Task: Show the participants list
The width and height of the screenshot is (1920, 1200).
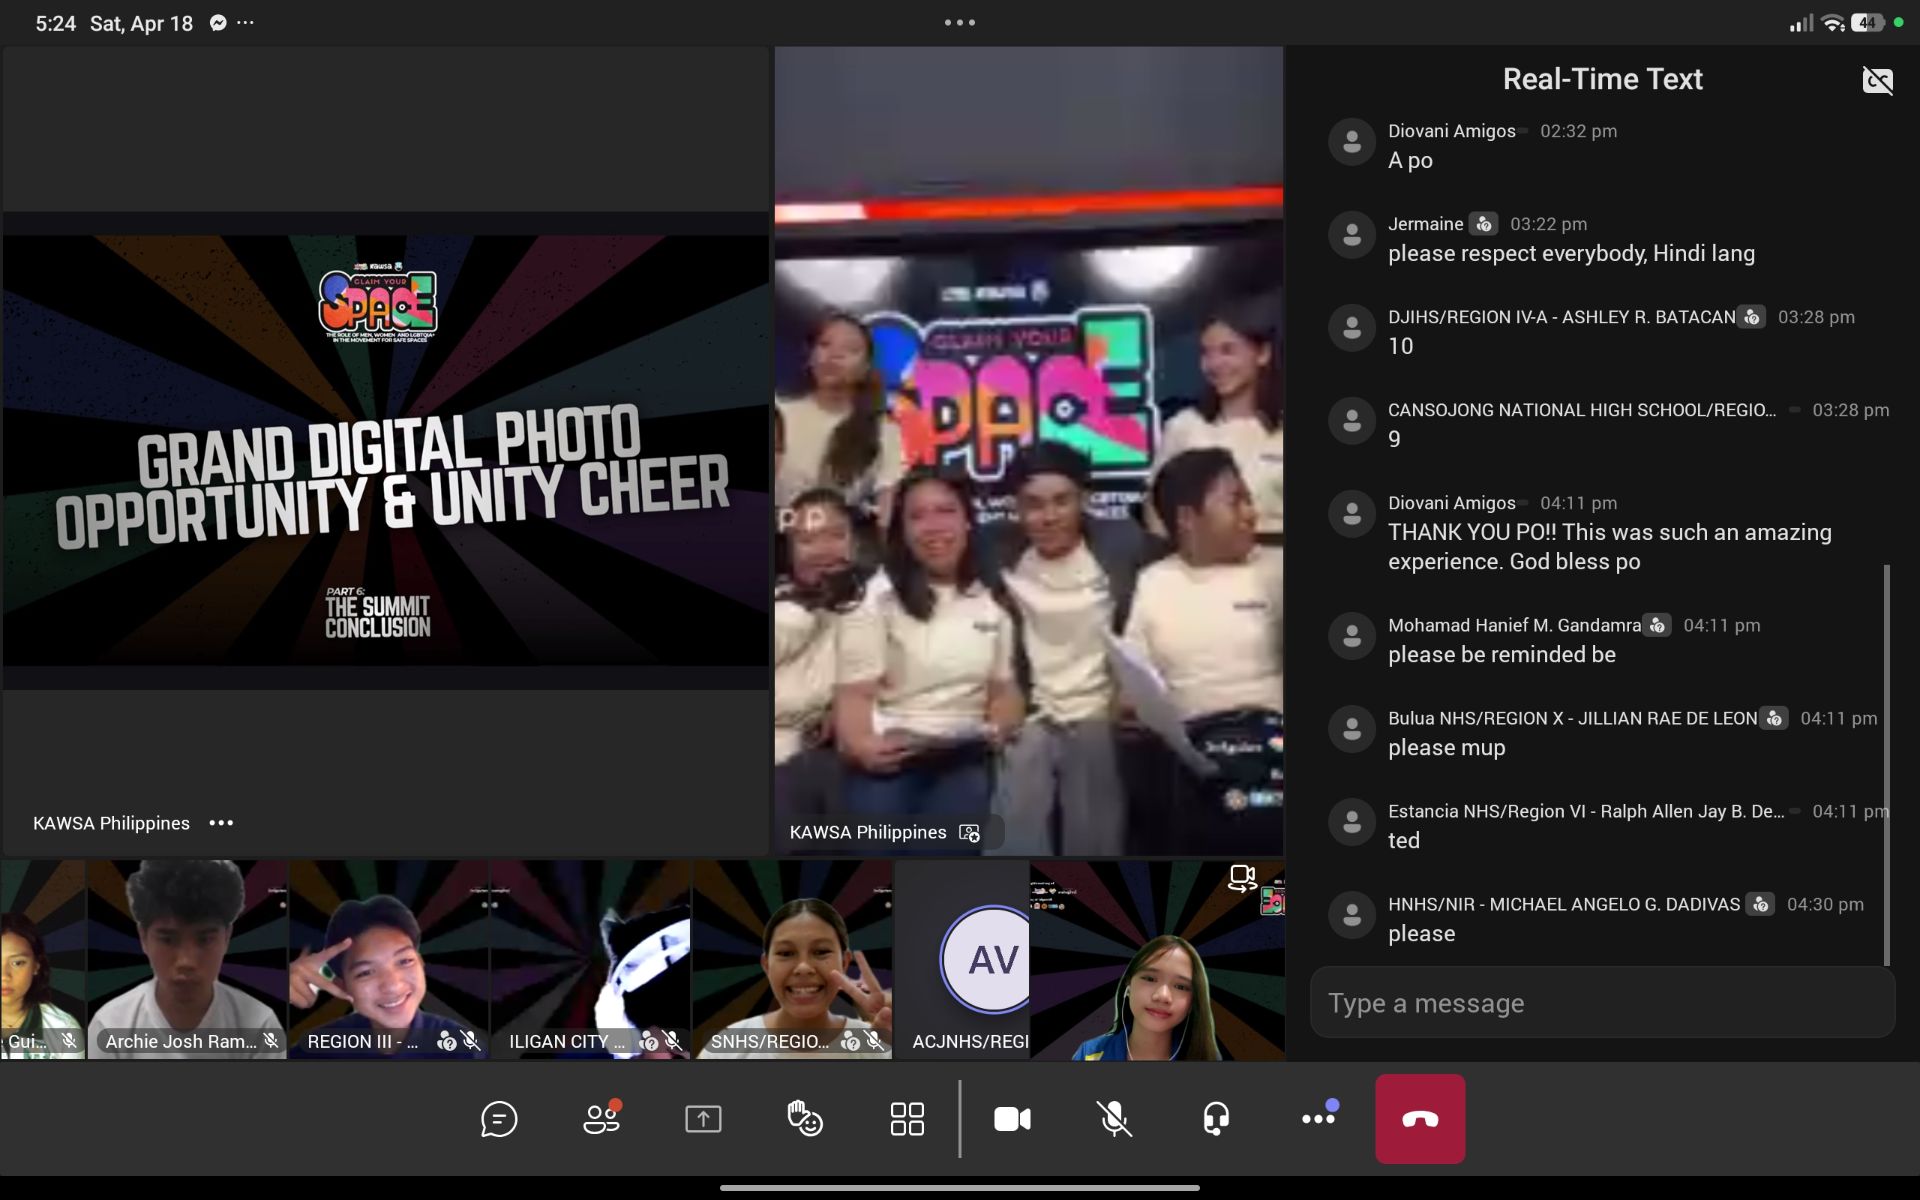Action: (602, 1118)
